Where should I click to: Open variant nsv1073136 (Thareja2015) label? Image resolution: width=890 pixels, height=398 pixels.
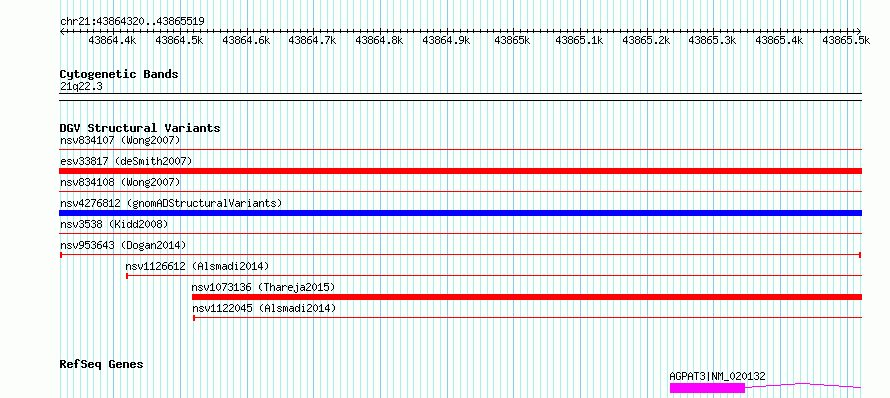click(263, 287)
